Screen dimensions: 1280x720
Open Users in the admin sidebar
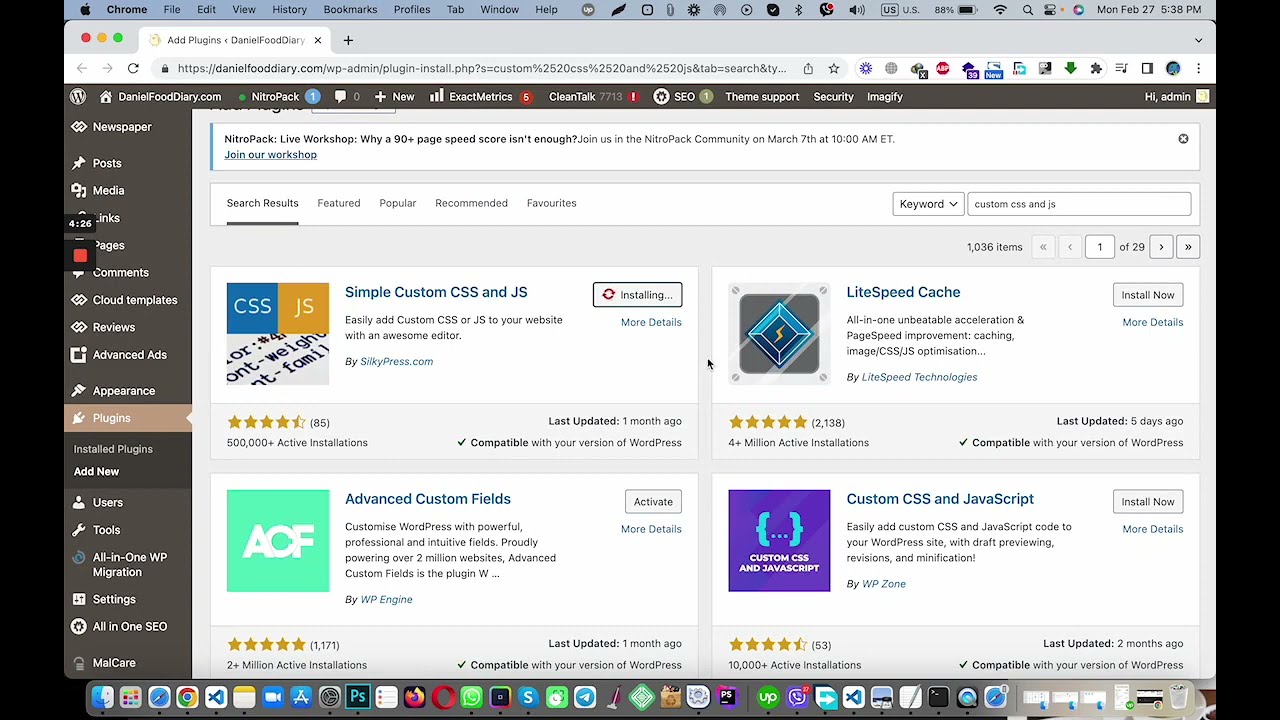tap(108, 503)
